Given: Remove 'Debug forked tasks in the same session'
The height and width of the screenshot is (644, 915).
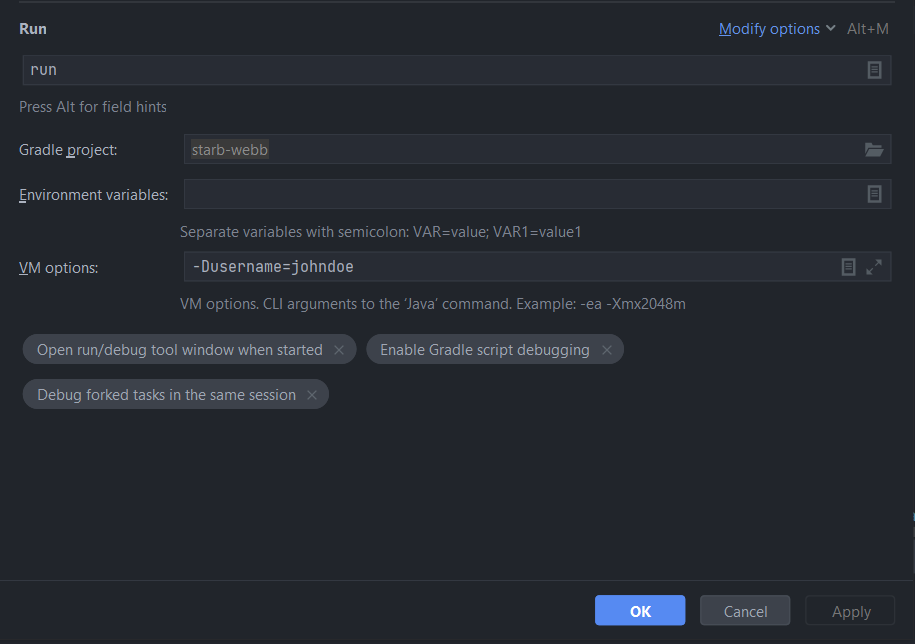Looking at the screenshot, I should pos(312,395).
